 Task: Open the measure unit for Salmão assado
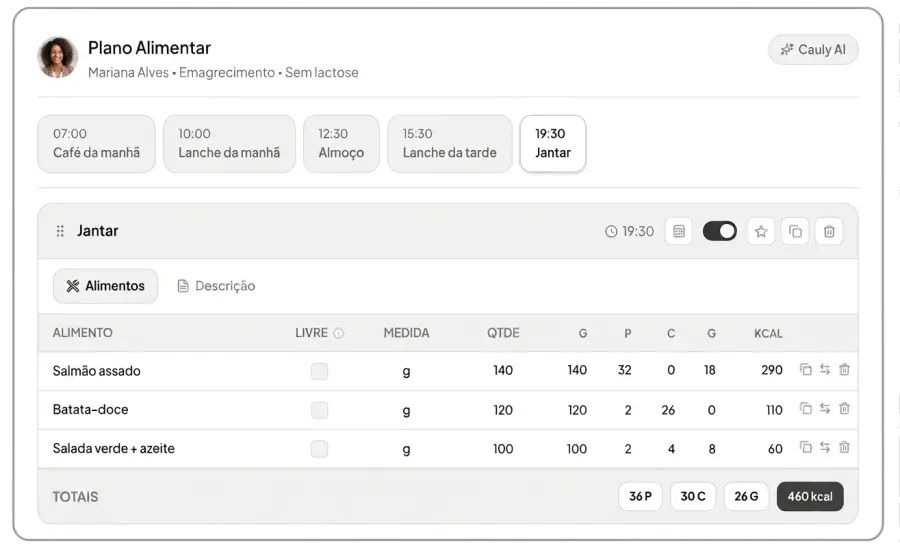coord(406,371)
